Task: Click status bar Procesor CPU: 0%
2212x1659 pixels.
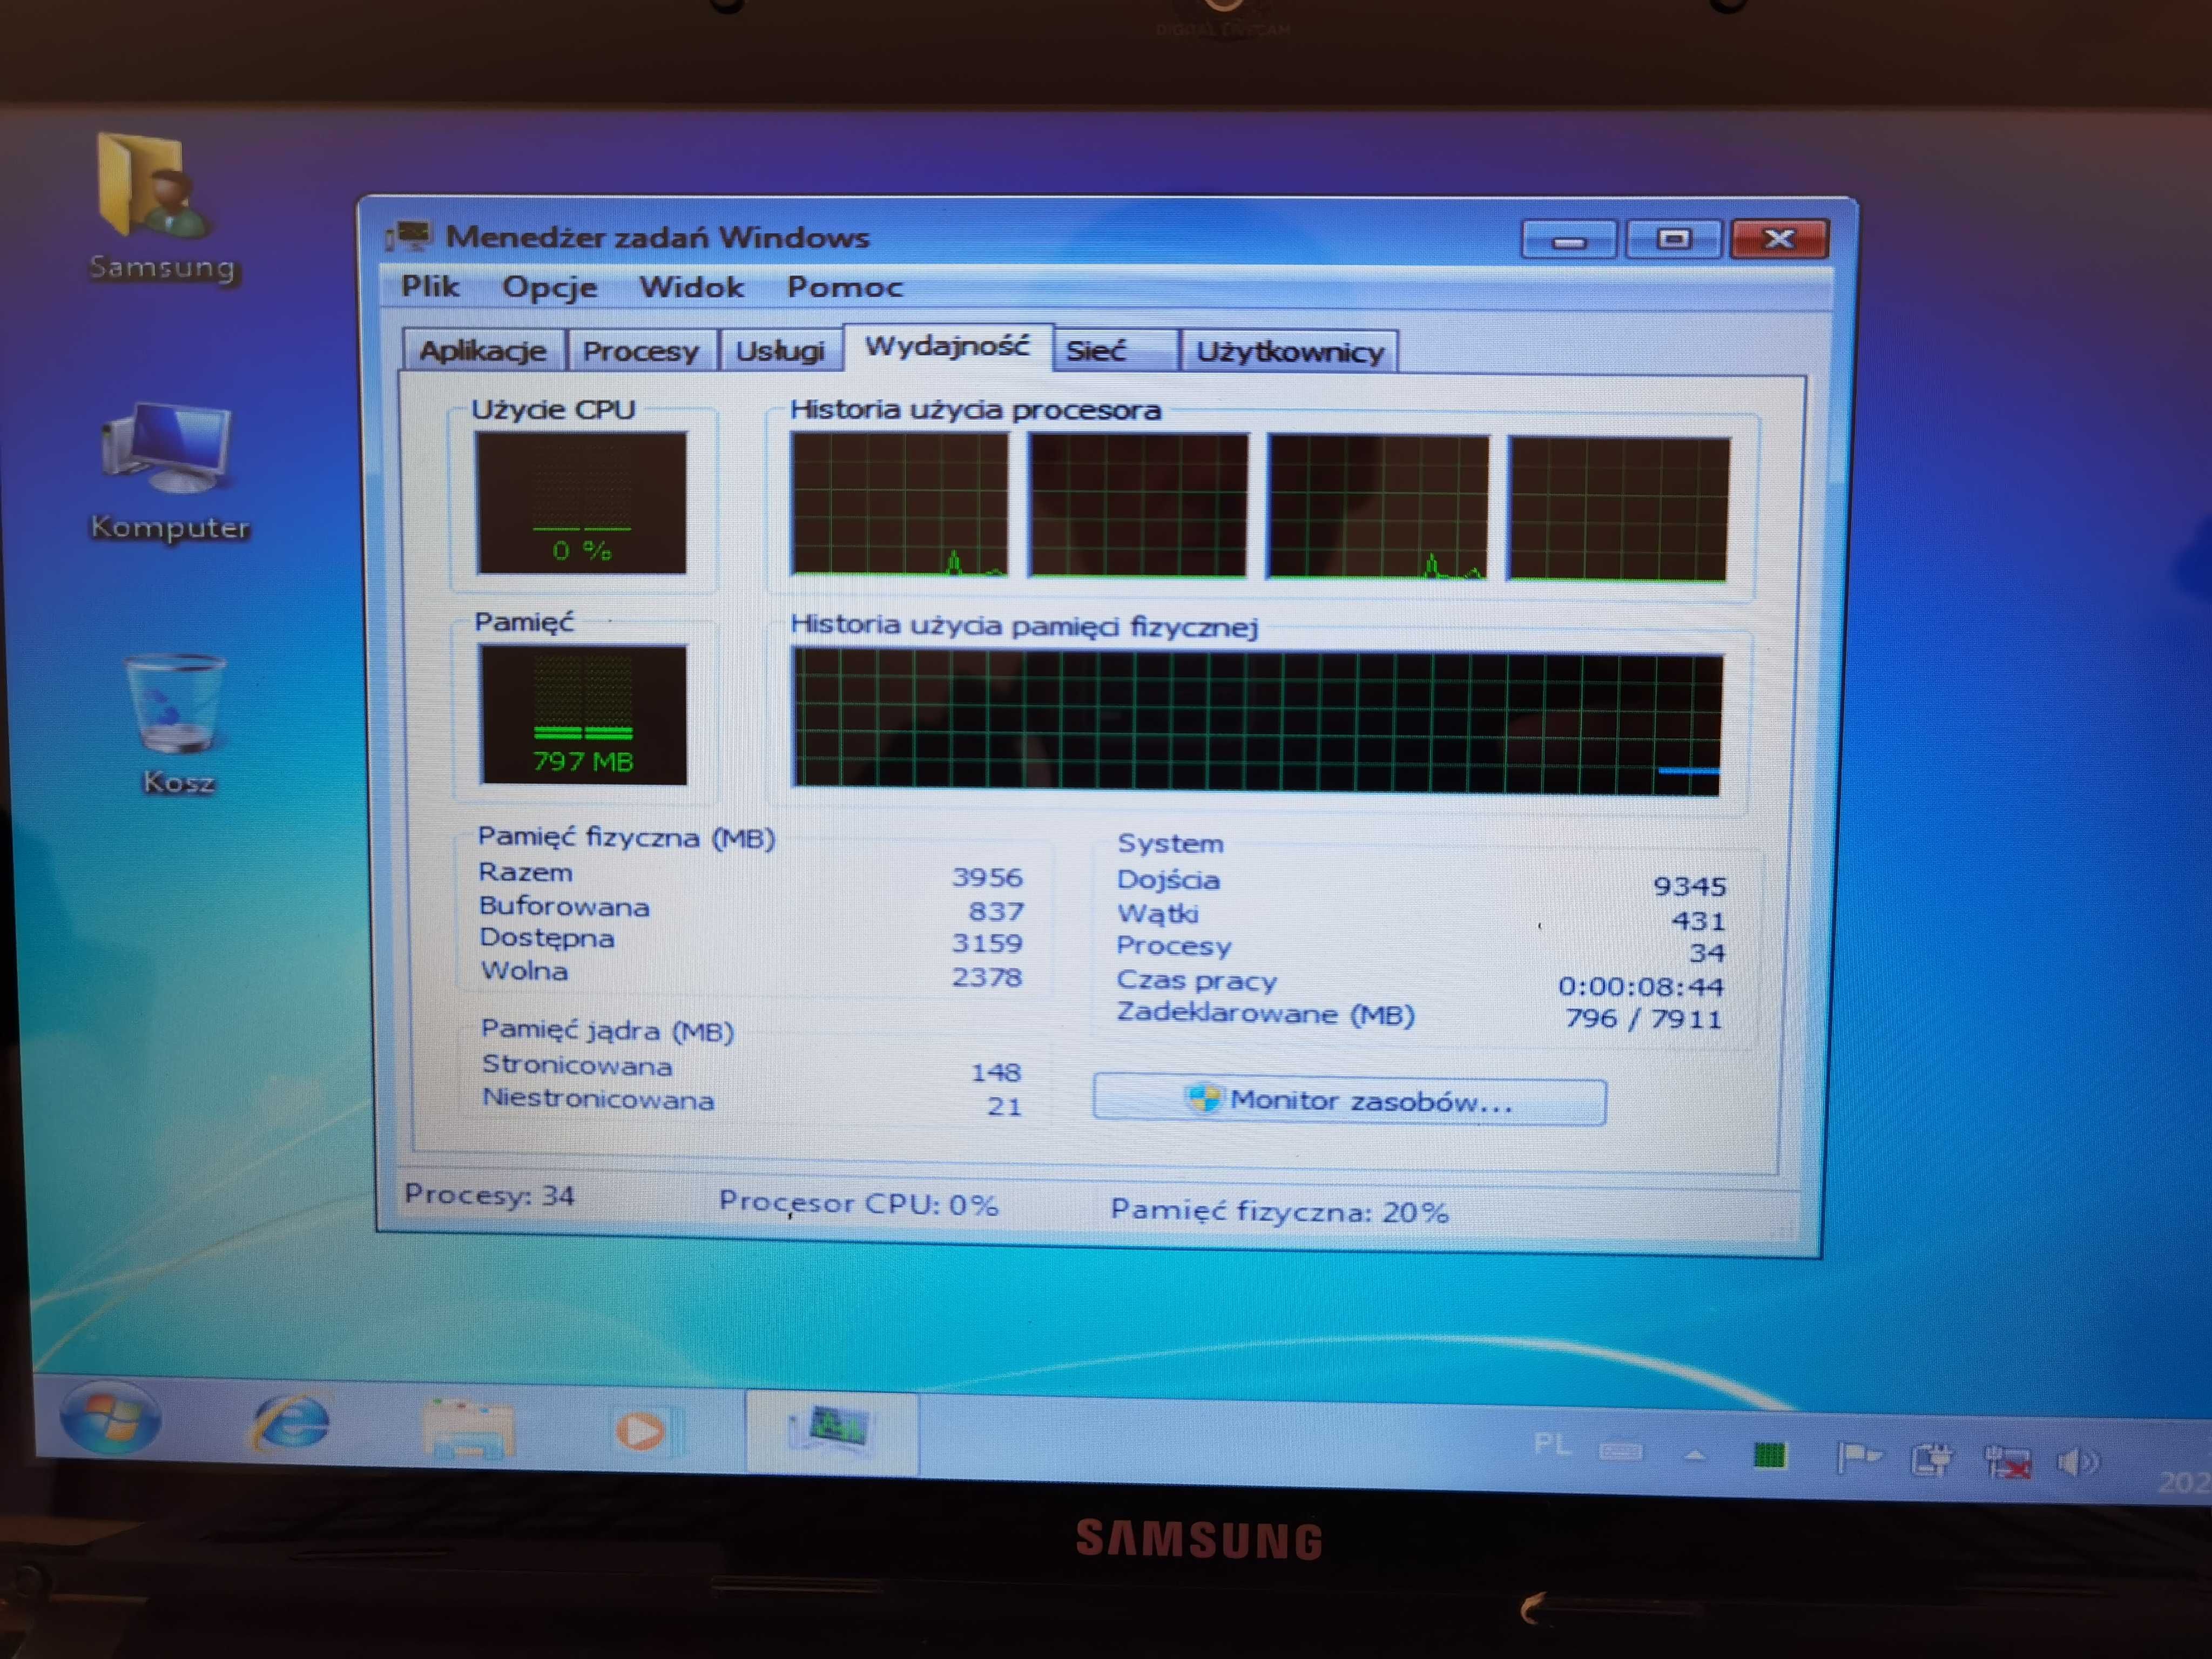Action: [x=858, y=1203]
